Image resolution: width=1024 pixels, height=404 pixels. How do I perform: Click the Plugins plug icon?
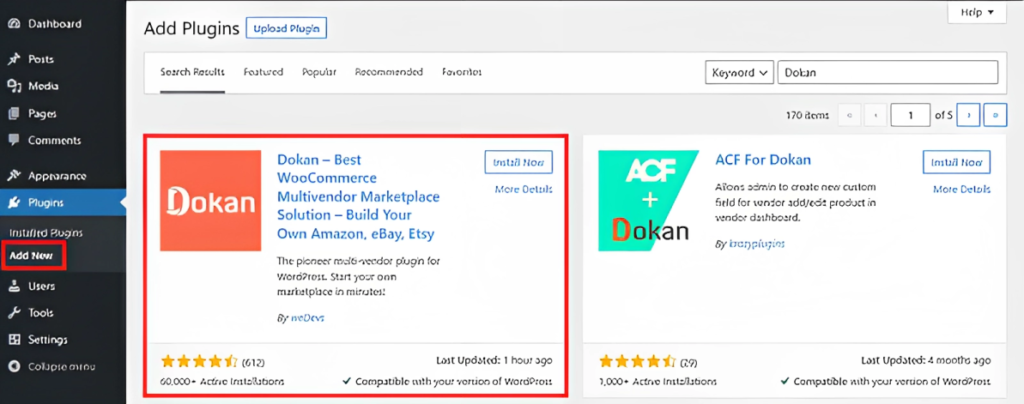click(x=14, y=202)
